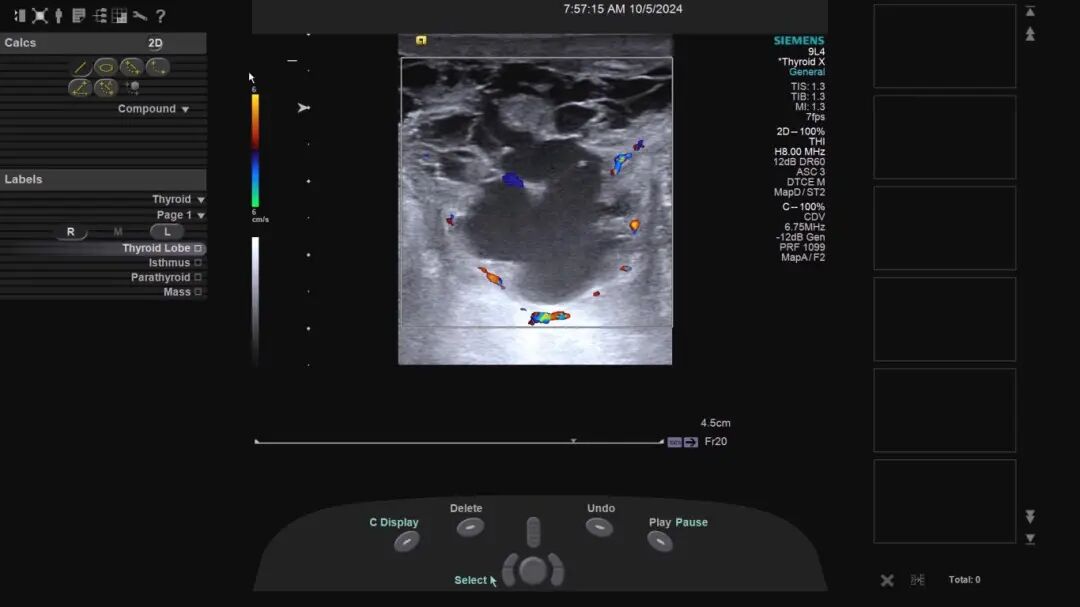Click the left trackball side key
The height and width of the screenshot is (607, 1080).
pos(510,569)
